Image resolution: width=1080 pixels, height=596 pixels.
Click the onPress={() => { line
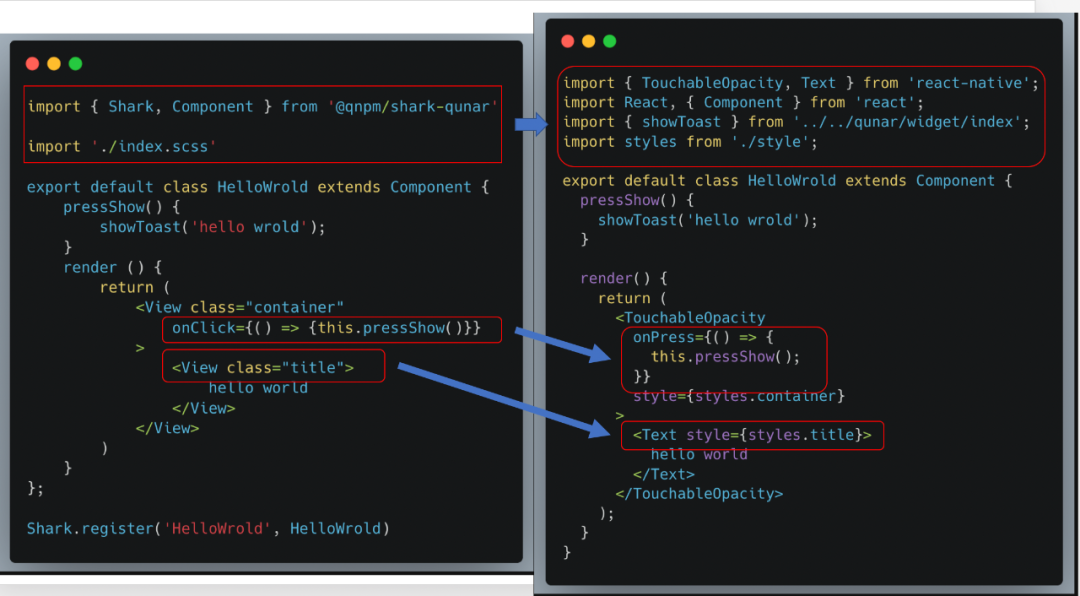(704, 338)
